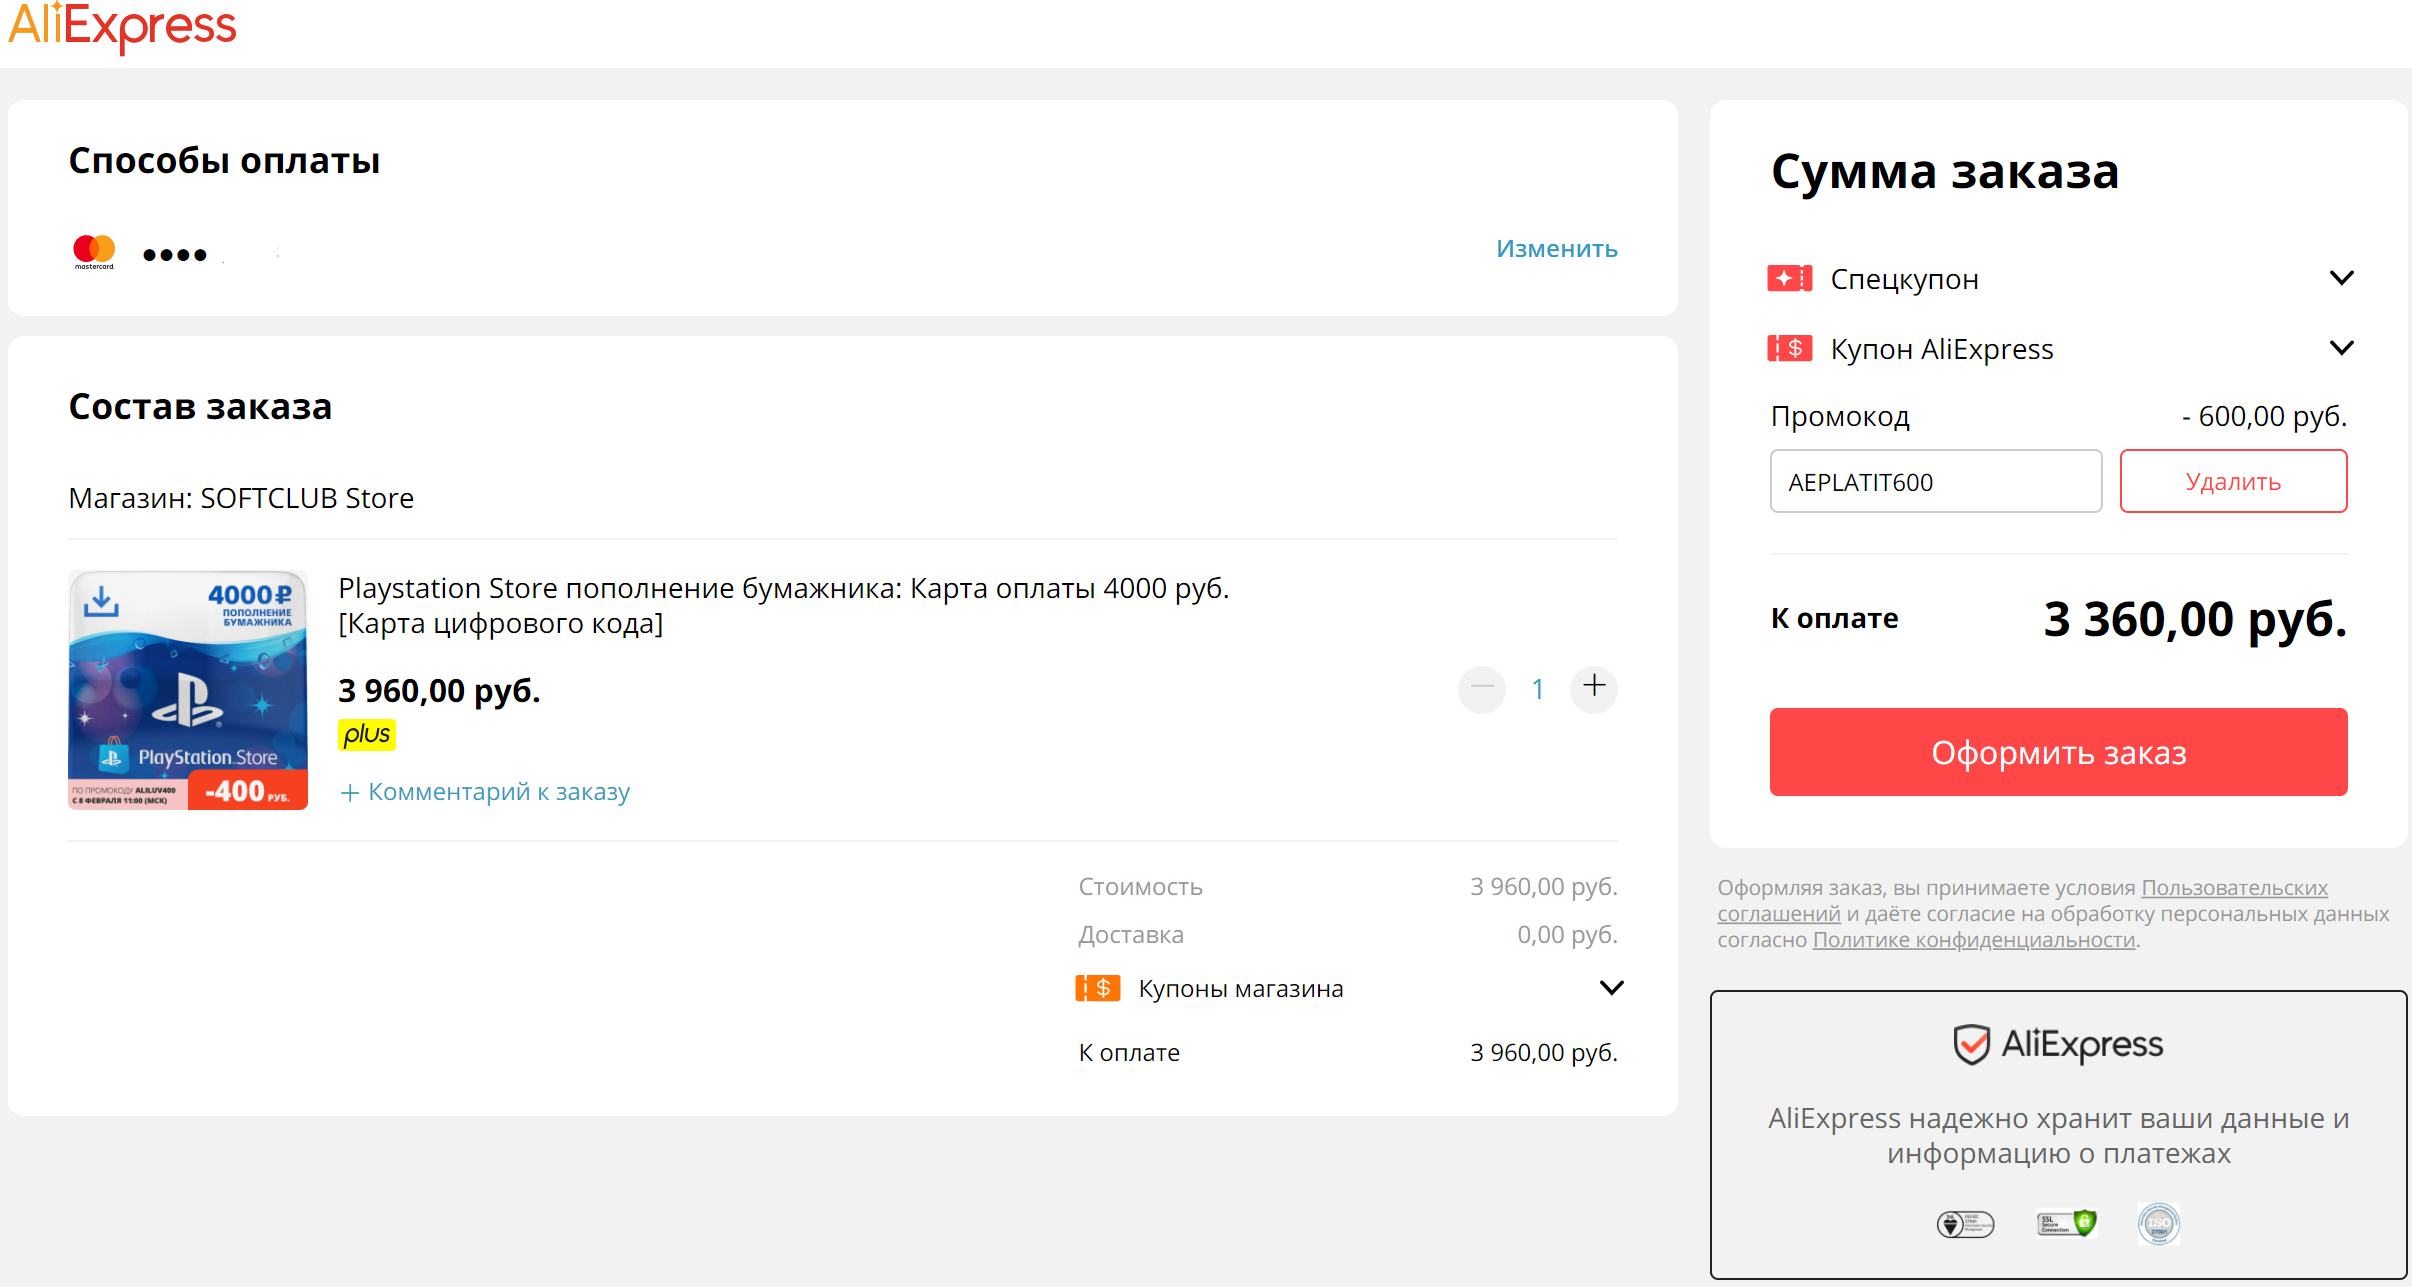Click the SSL secure connection badge
The width and height of the screenshot is (2412, 1287).
click(x=2066, y=1223)
